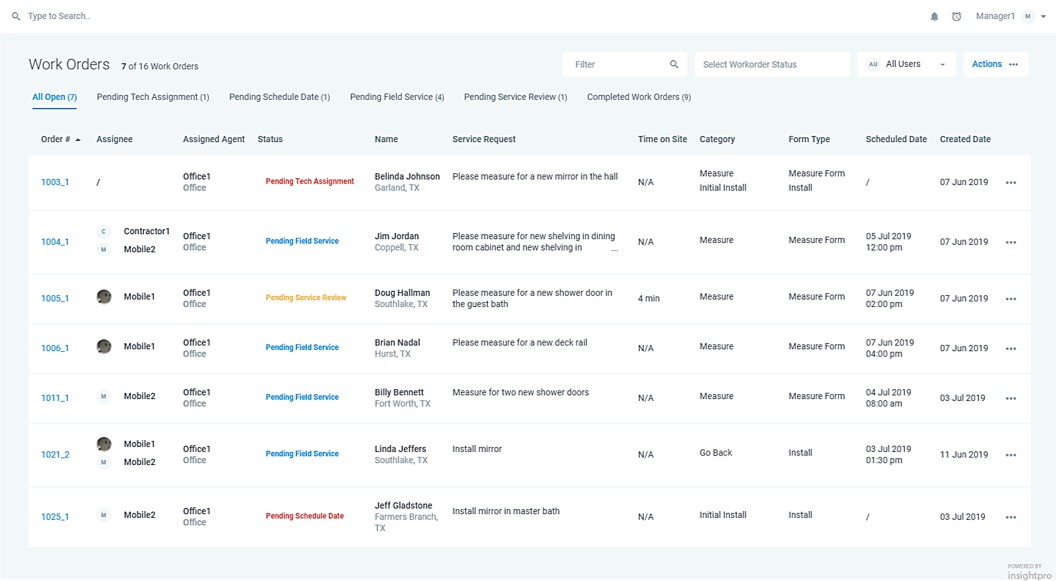
Task: Open row menu for order 1005_1
Action: coord(1011,299)
